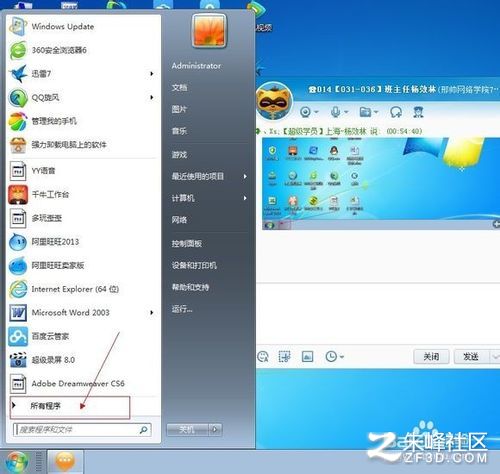Open Control Panel (控制面板)
The height and width of the screenshot is (474, 500).
click(x=187, y=244)
